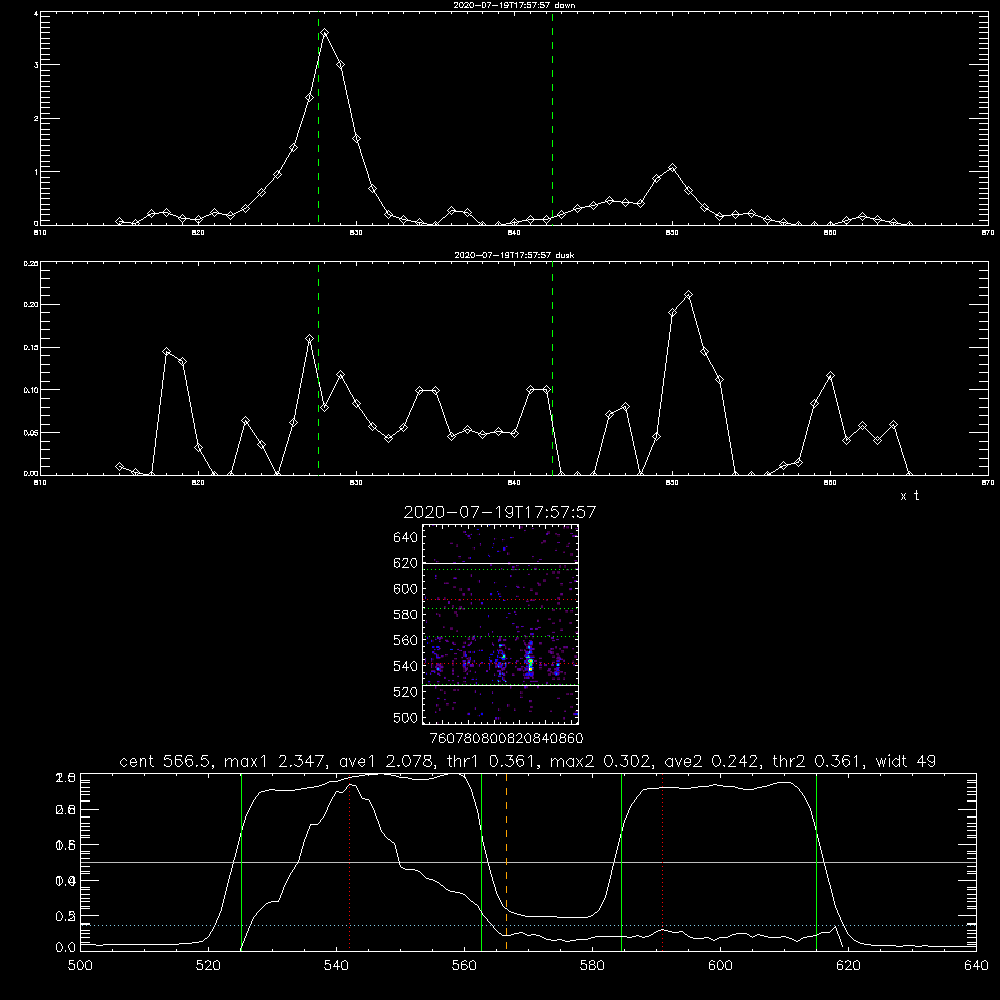Click the 0.10 tick label on the dusk plot y-axis
This screenshot has height=1000, width=1000.
click(x=31, y=390)
